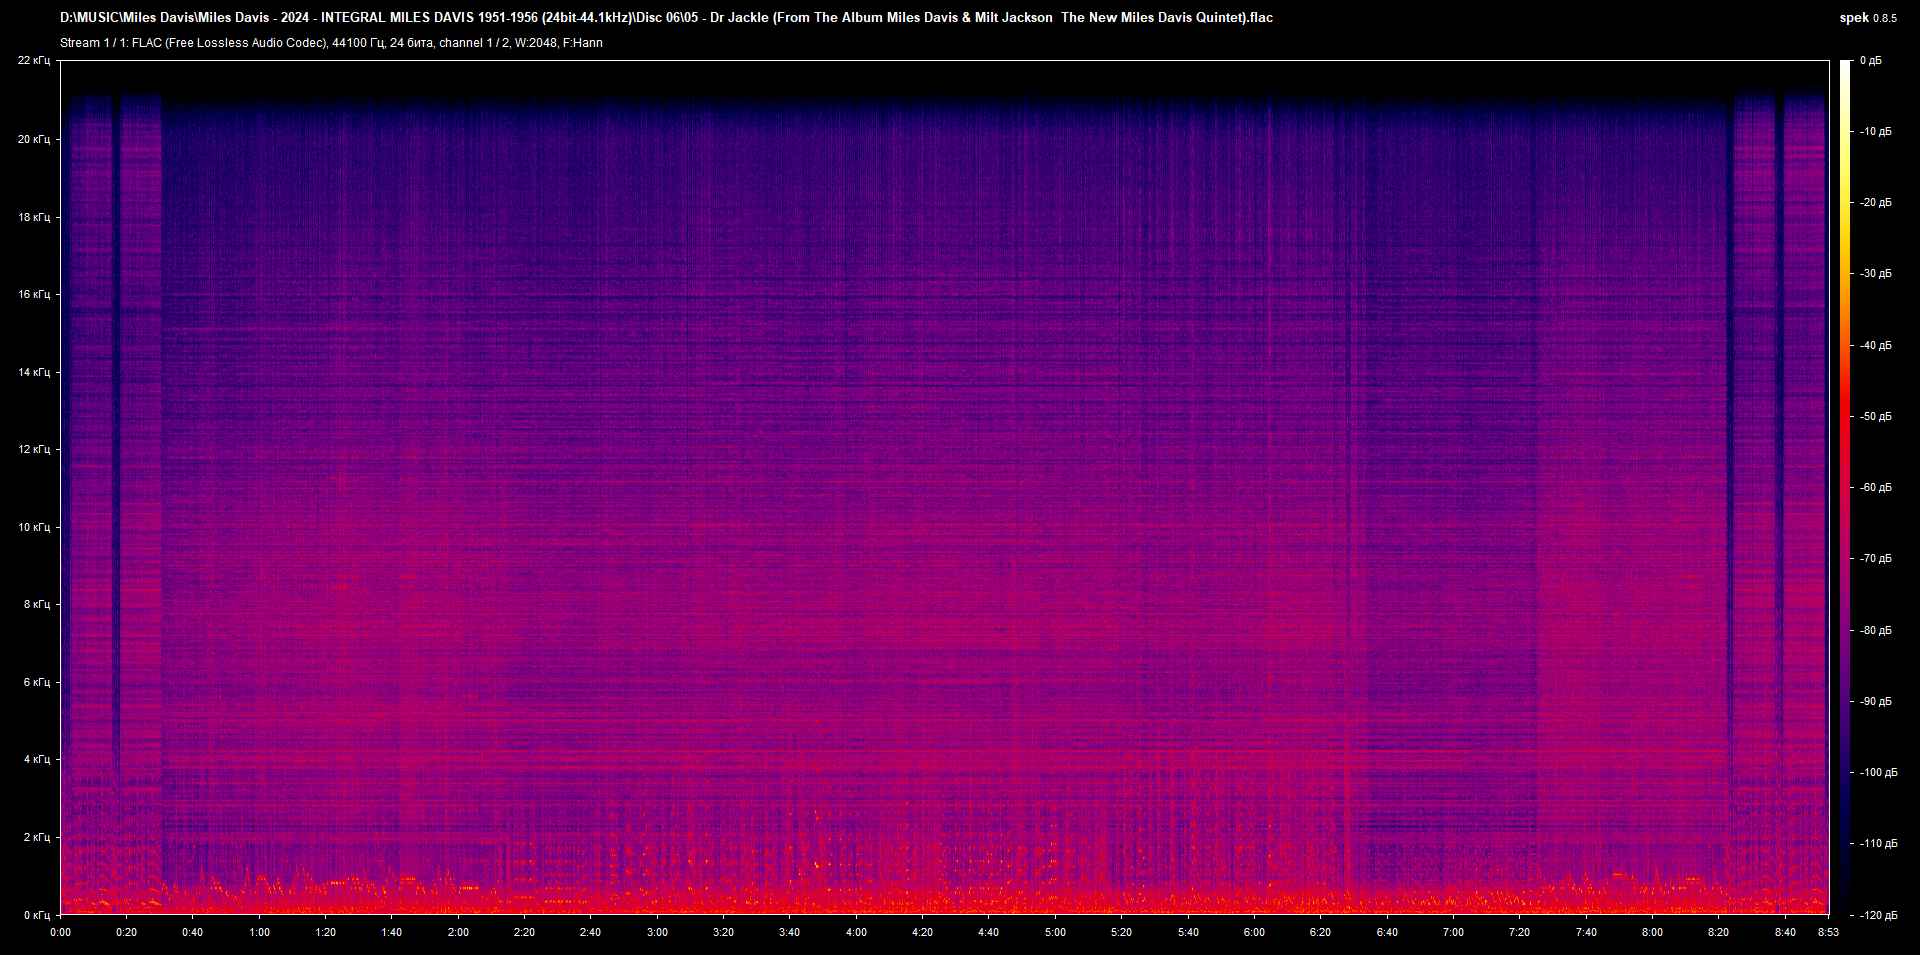This screenshot has height=955, width=1920.
Task: Click the '22 кГц' frequency label
Action: pos(34,60)
